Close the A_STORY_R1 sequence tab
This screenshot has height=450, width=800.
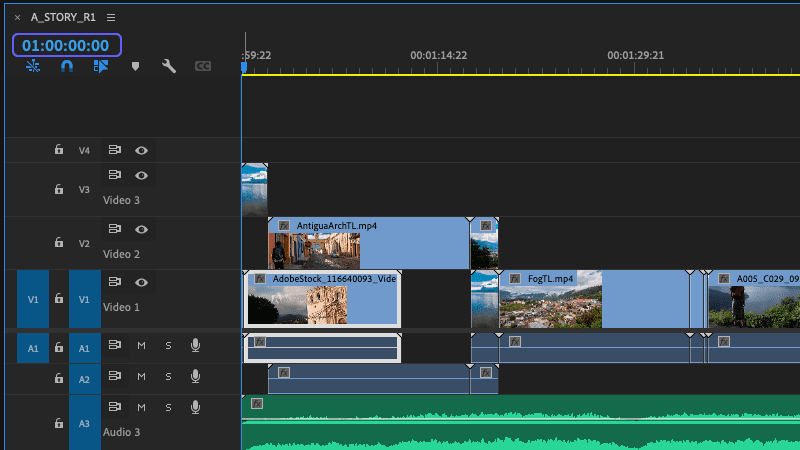point(17,17)
